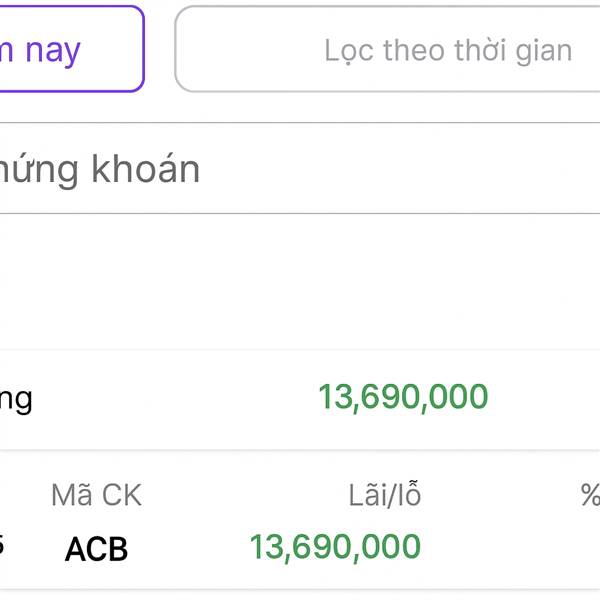Click the blank area below the search field

pyautogui.click(x=300, y=280)
